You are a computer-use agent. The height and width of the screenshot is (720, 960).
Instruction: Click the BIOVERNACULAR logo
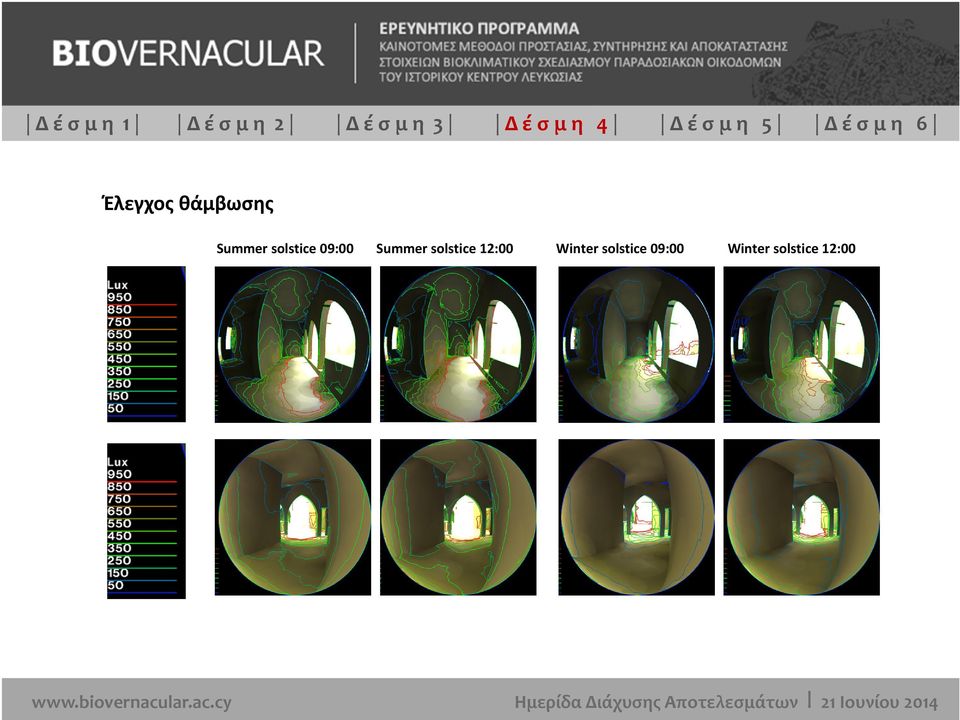tap(187, 53)
